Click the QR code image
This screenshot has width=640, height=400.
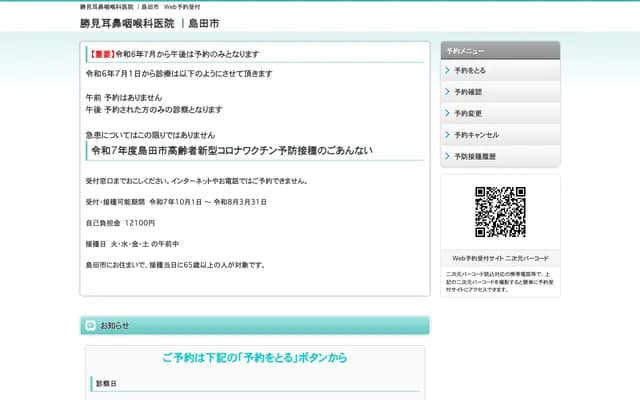point(500,211)
